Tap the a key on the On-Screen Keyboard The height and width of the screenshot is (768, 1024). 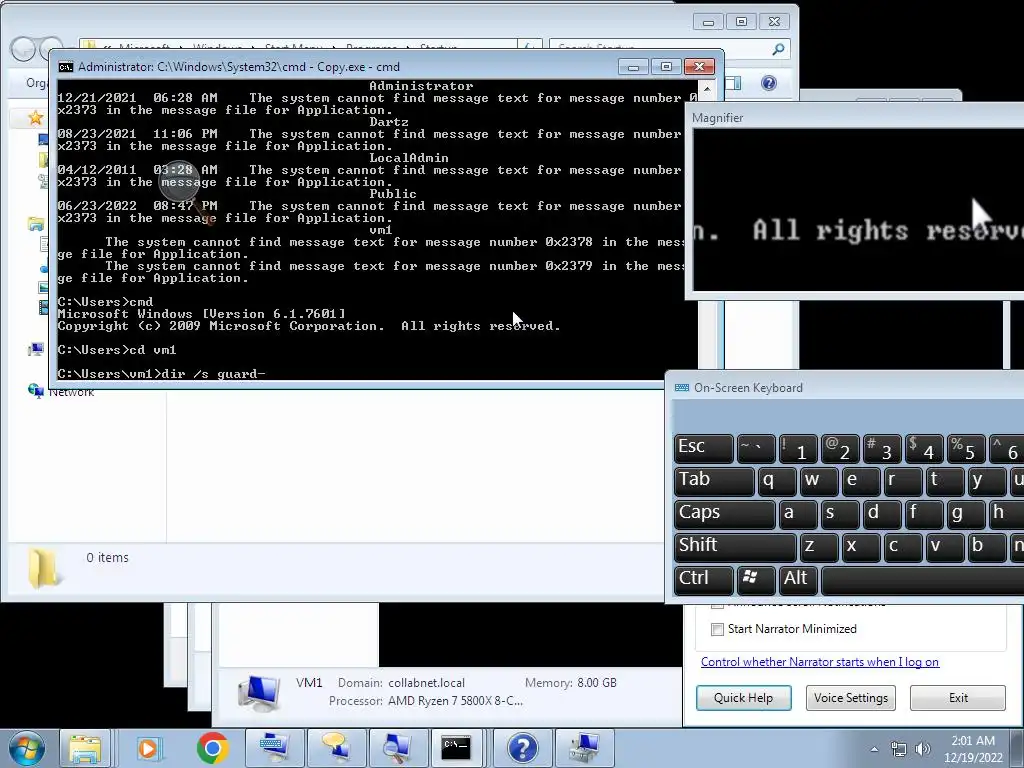click(x=797, y=514)
